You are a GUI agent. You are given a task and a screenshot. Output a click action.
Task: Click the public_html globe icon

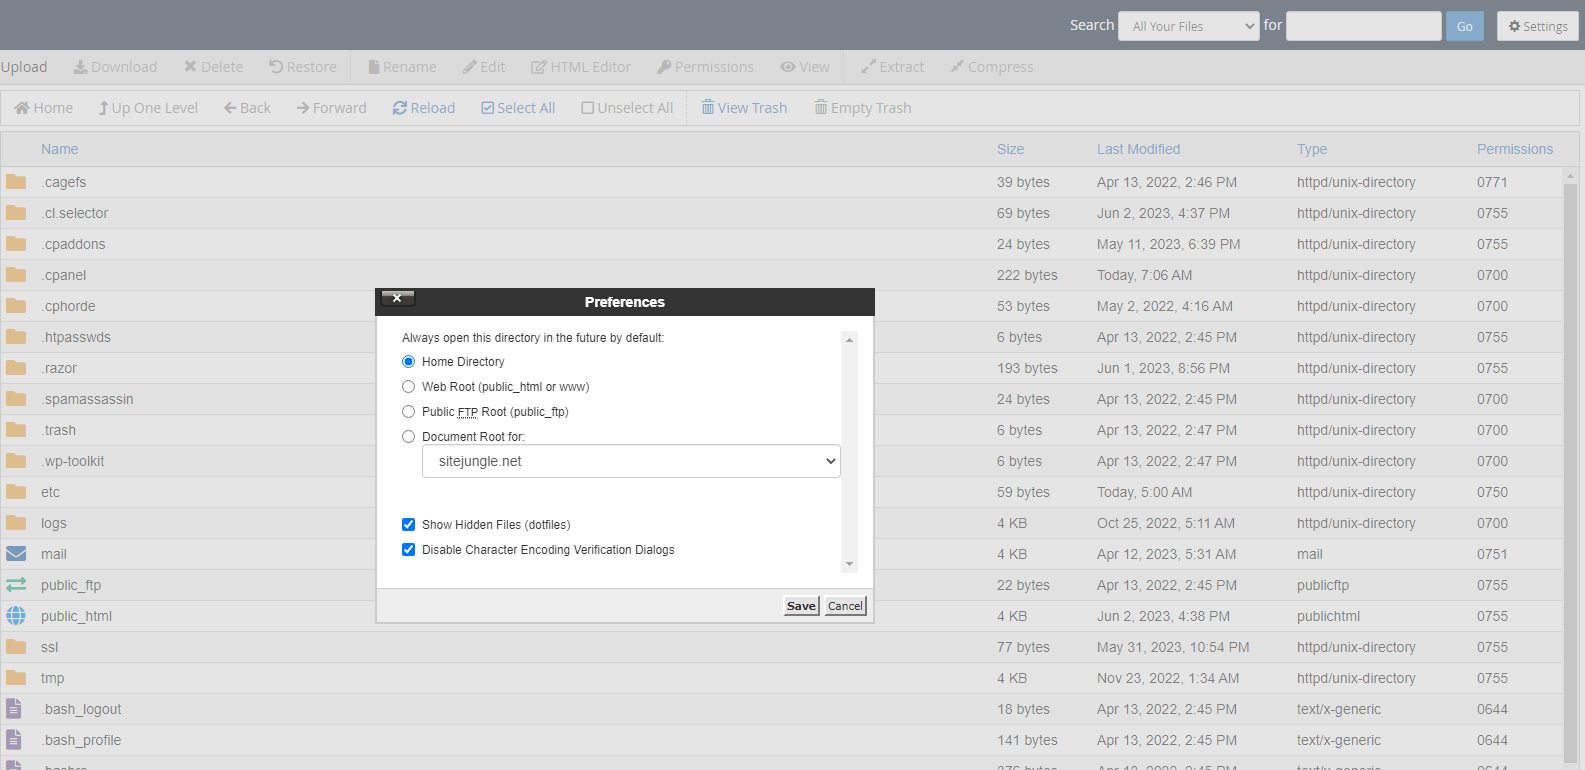coord(16,616)
